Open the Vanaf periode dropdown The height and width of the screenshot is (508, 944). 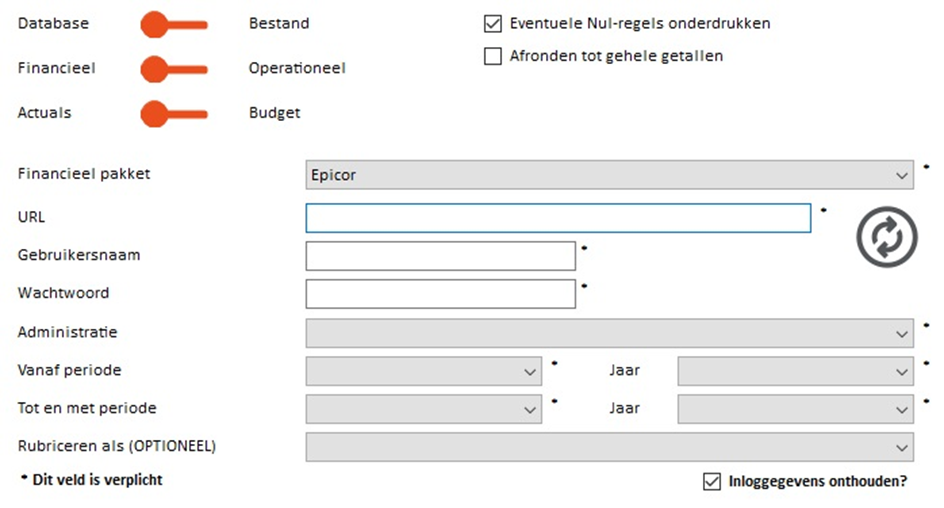424,371
